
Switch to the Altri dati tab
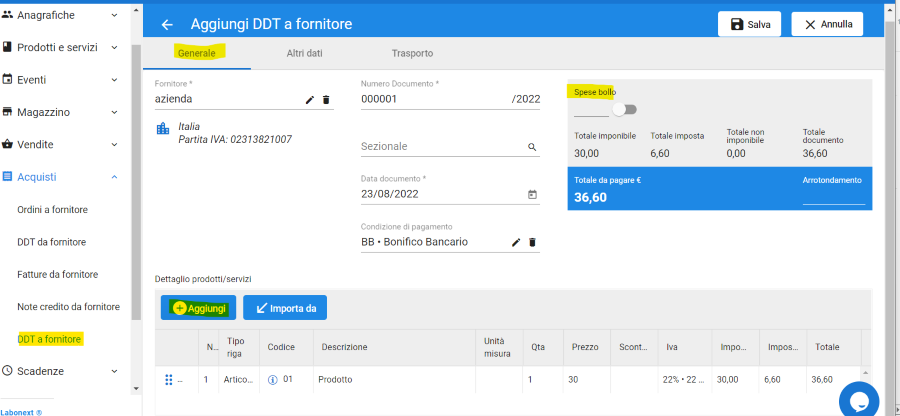(304, 53)
